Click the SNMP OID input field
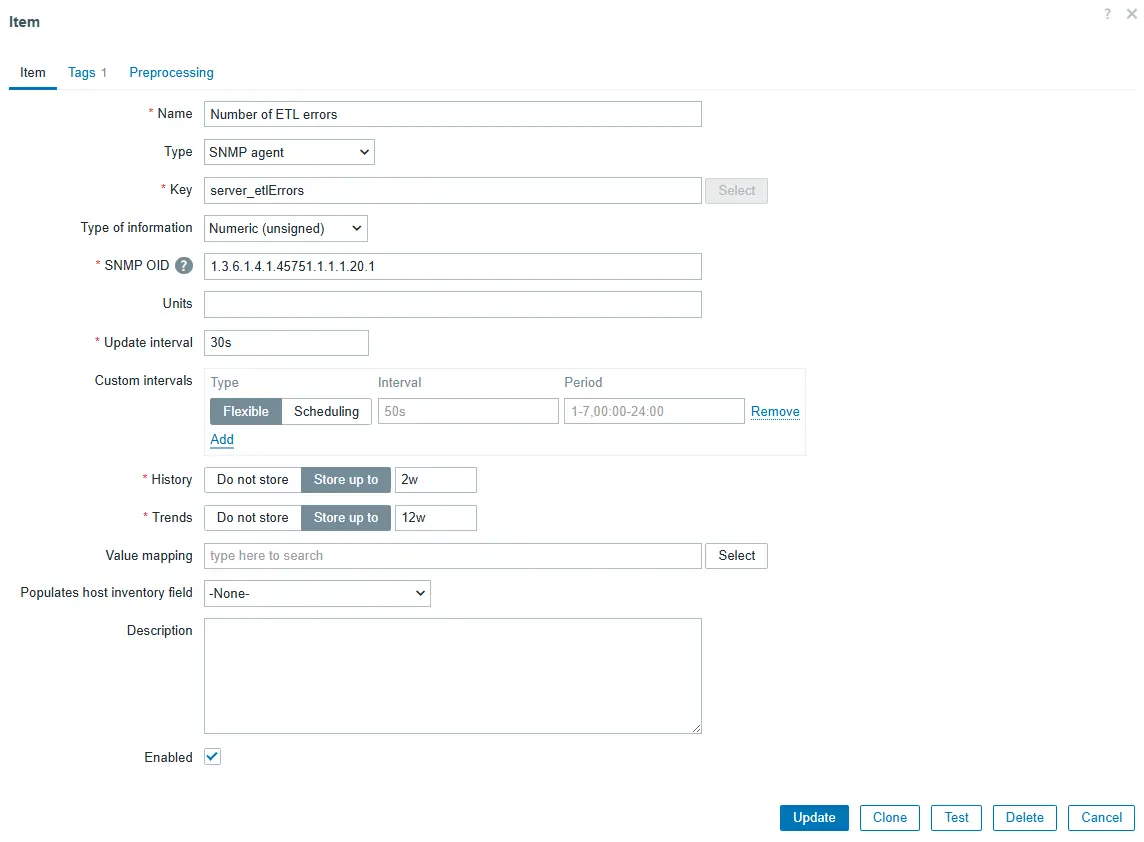Screen dimensions: 1144x842 [x=452, y=266]
